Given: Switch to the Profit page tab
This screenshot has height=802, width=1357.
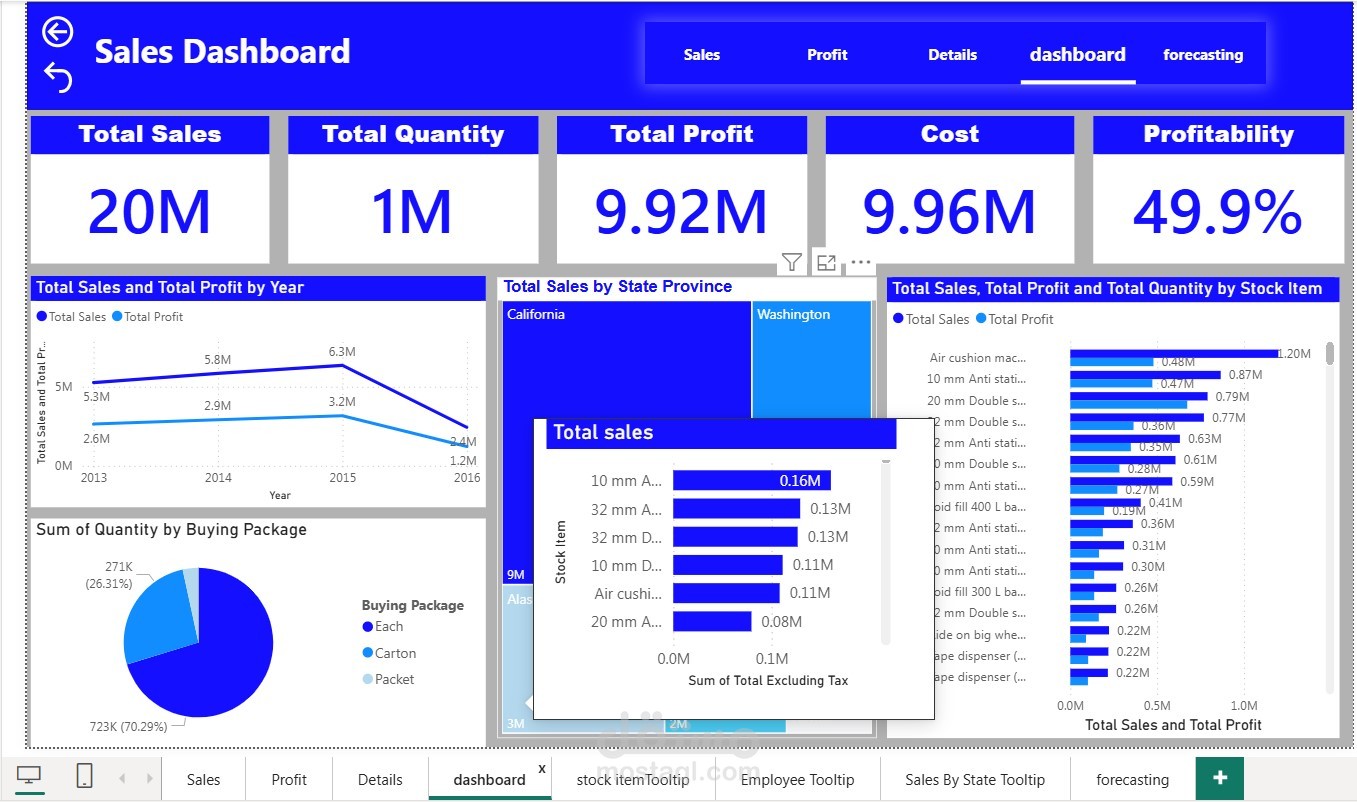Looking at the screenshot, I should click(x=289, y=780).
